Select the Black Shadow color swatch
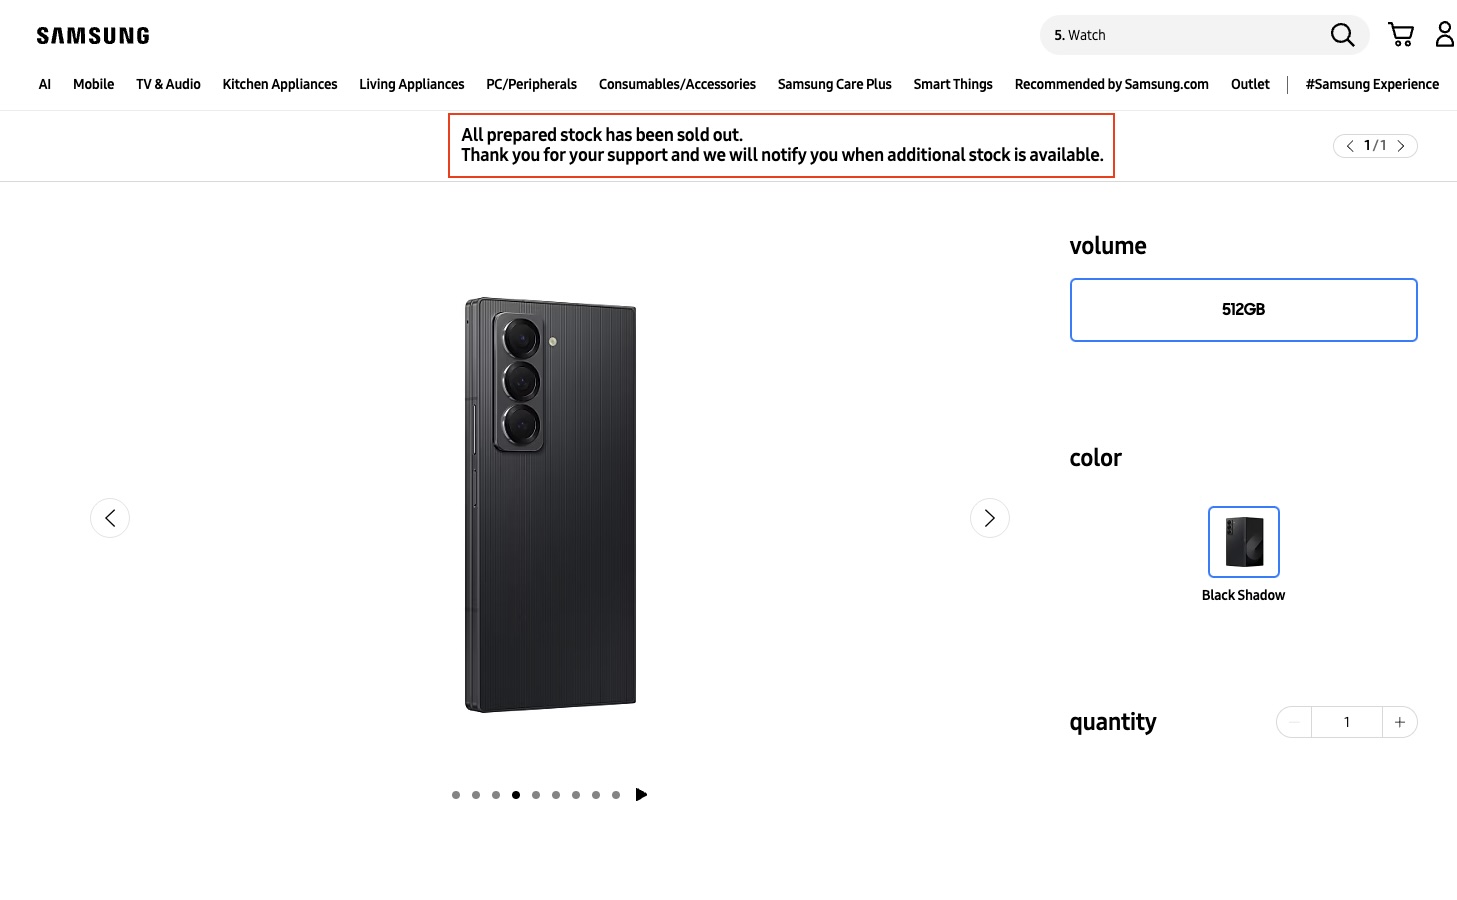Viewport: 1457px width, 900px height. 1243,542
